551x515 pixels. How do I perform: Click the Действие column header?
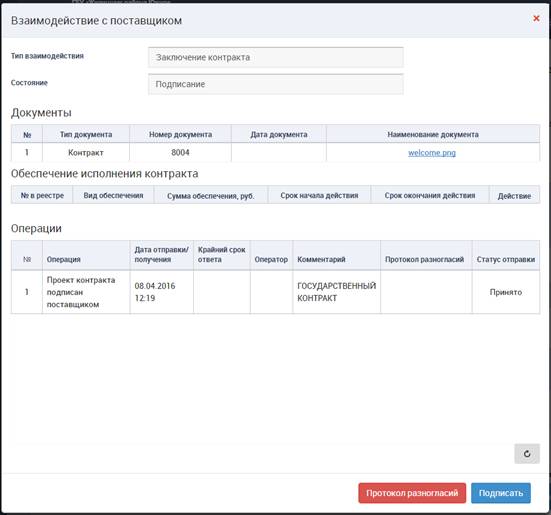tap(514, 196)
